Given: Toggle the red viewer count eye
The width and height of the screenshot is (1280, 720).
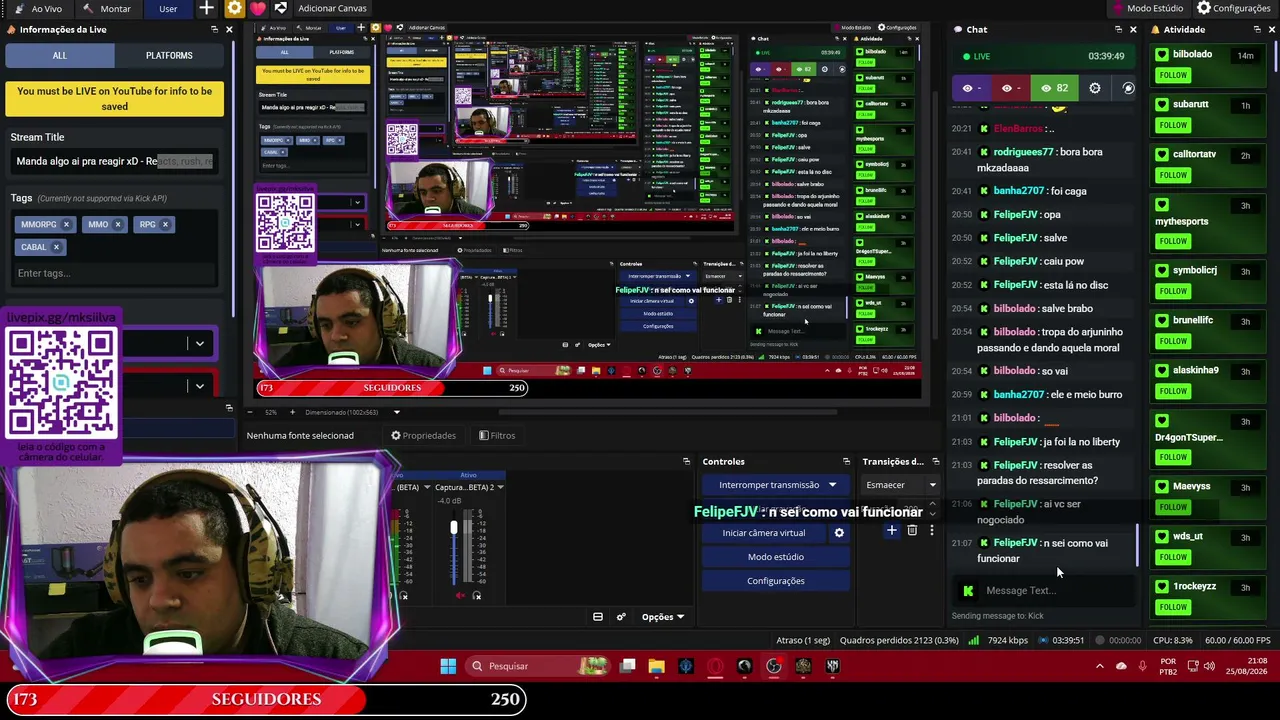Looking at the screenshot, I should pyautogui.click(x=1007, y=88).
